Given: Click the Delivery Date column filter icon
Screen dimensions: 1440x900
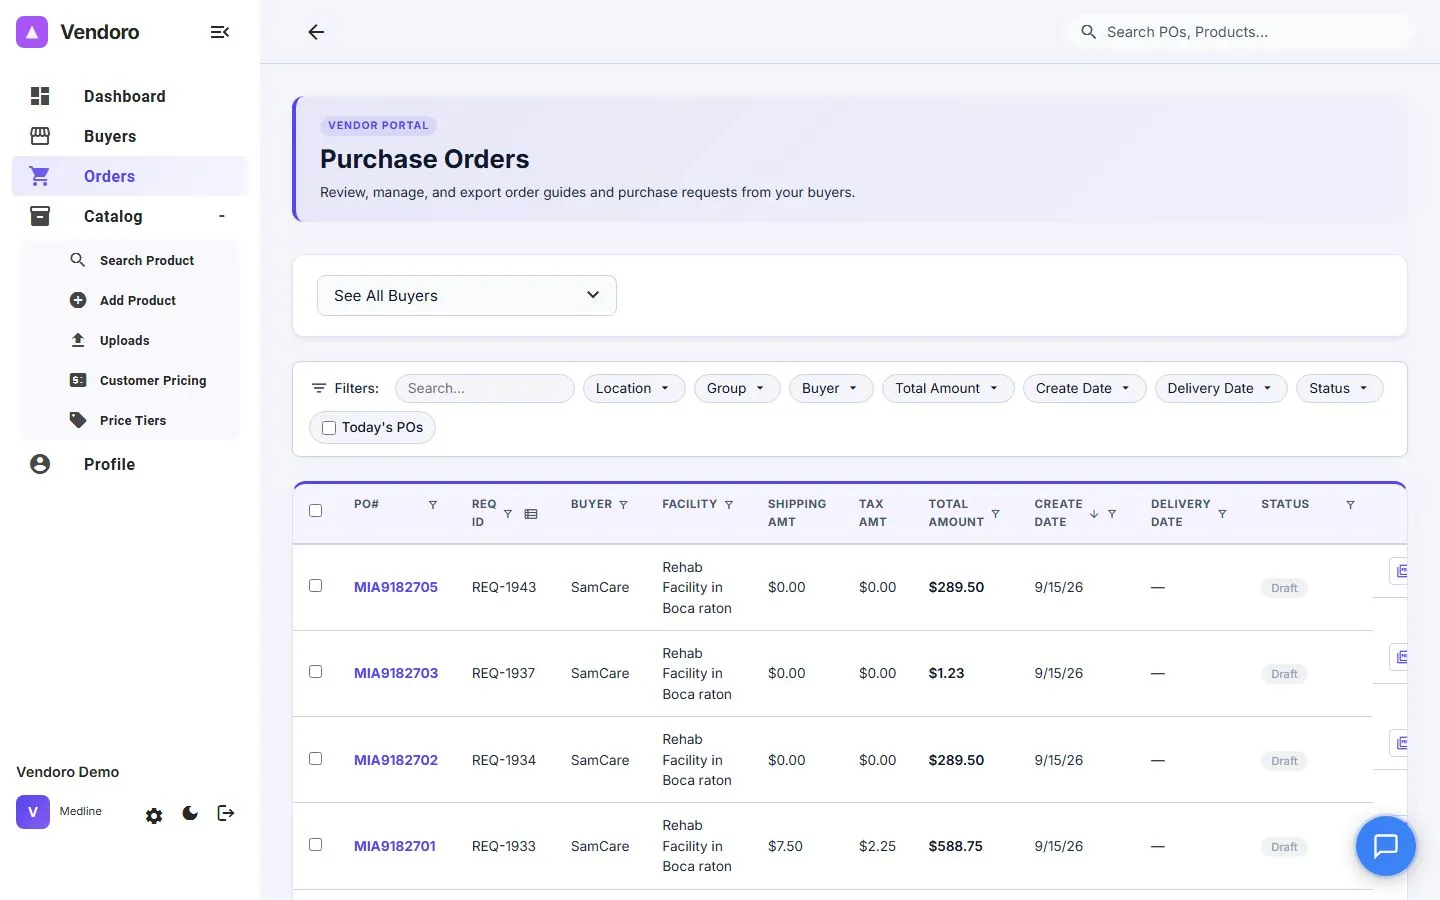Looking at the screenshot, I should click(x=1222, y=514).
